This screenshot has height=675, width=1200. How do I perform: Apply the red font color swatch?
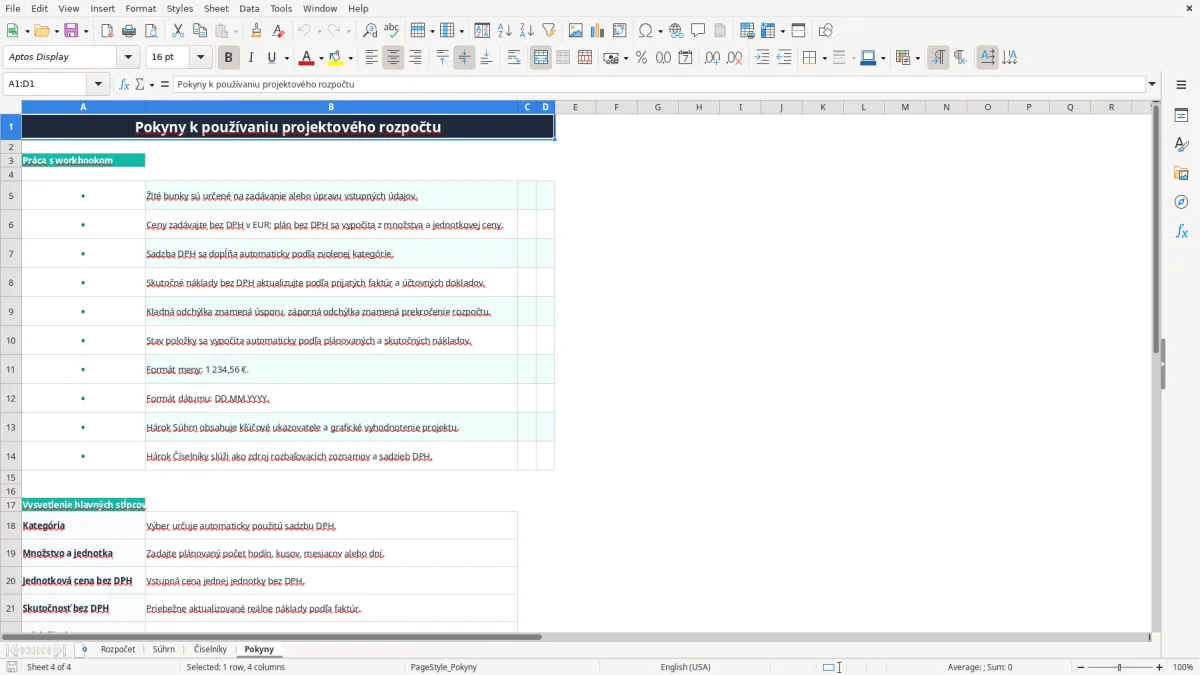click(306, 58)
